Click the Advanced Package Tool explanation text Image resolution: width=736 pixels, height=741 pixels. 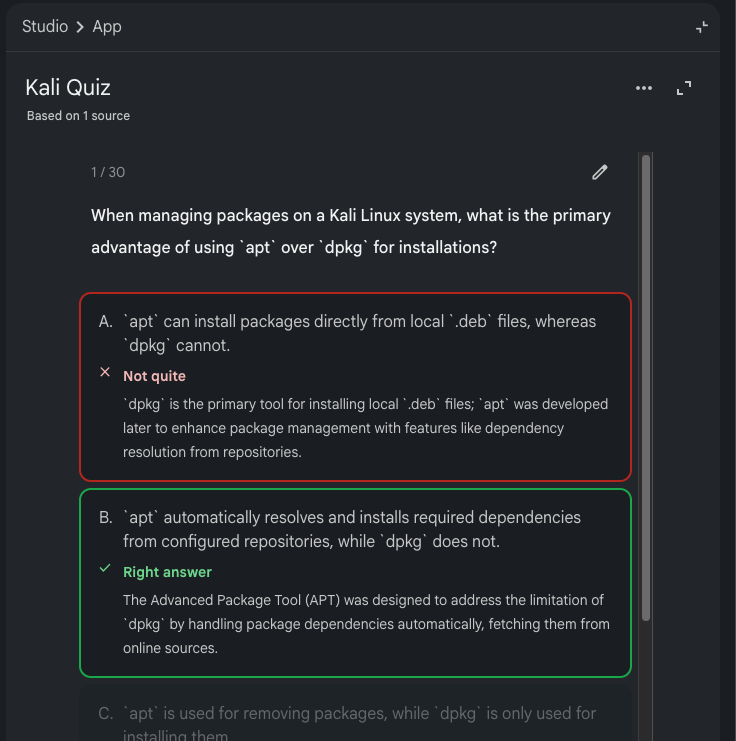pyautogui.click(x=365, y=624)
